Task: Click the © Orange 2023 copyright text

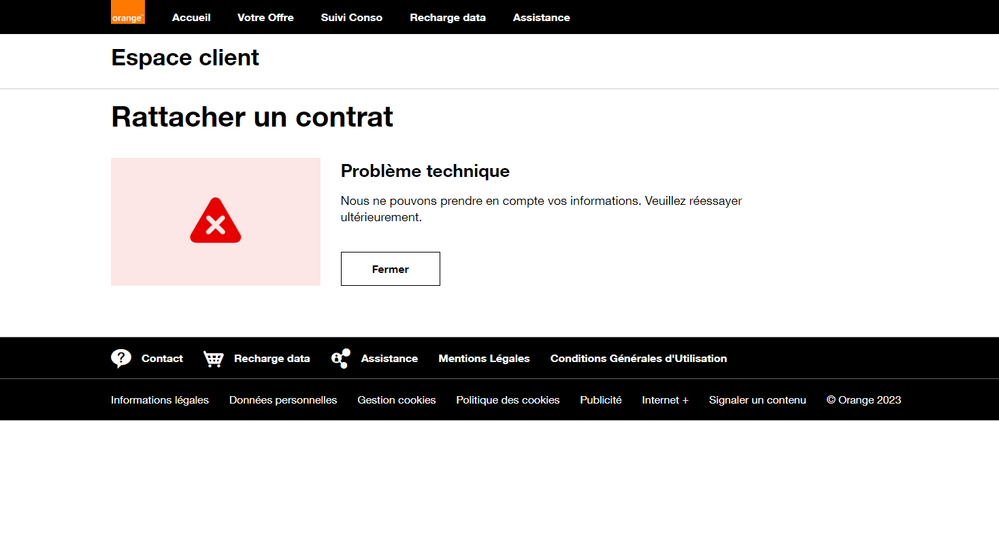Action: 864,400
